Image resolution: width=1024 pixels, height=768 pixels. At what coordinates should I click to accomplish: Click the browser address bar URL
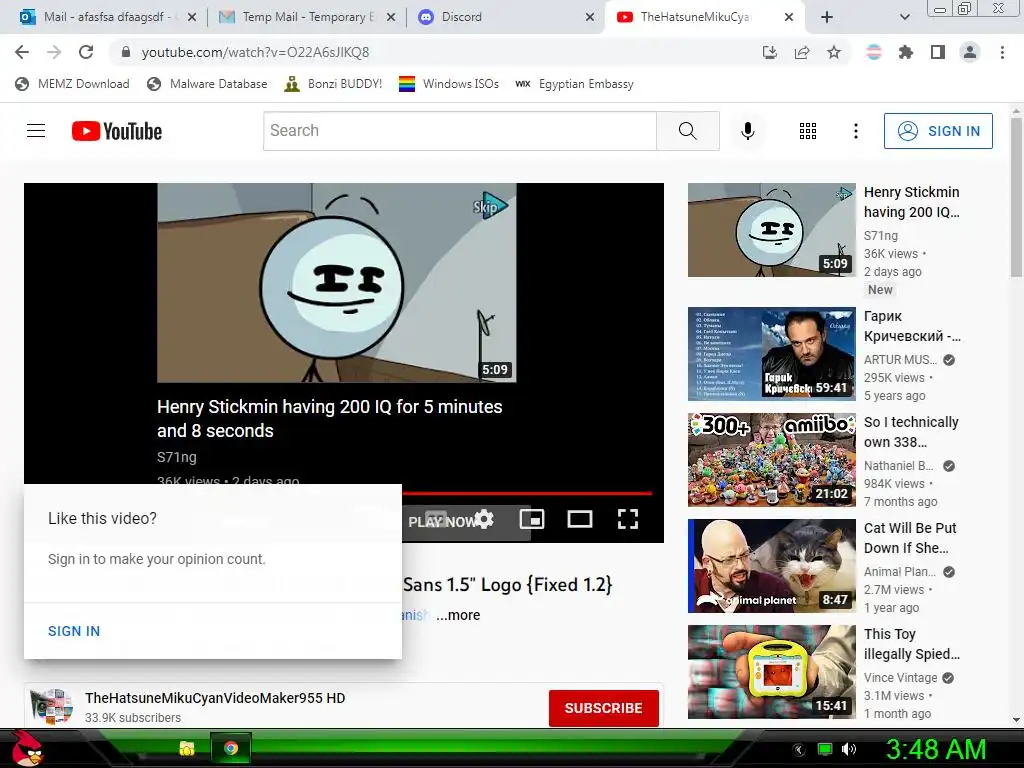tap(255, 52)
